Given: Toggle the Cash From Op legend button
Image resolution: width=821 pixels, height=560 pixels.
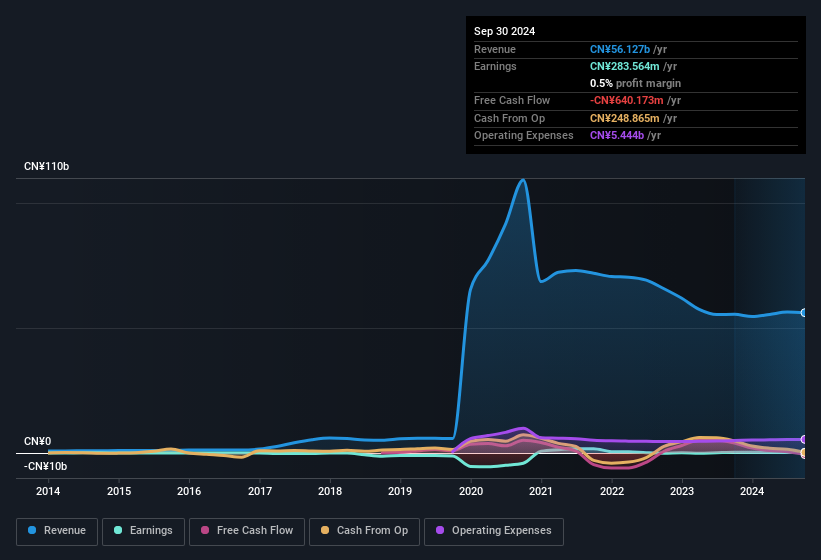Looking at the screenshot, I should [364, 531].
